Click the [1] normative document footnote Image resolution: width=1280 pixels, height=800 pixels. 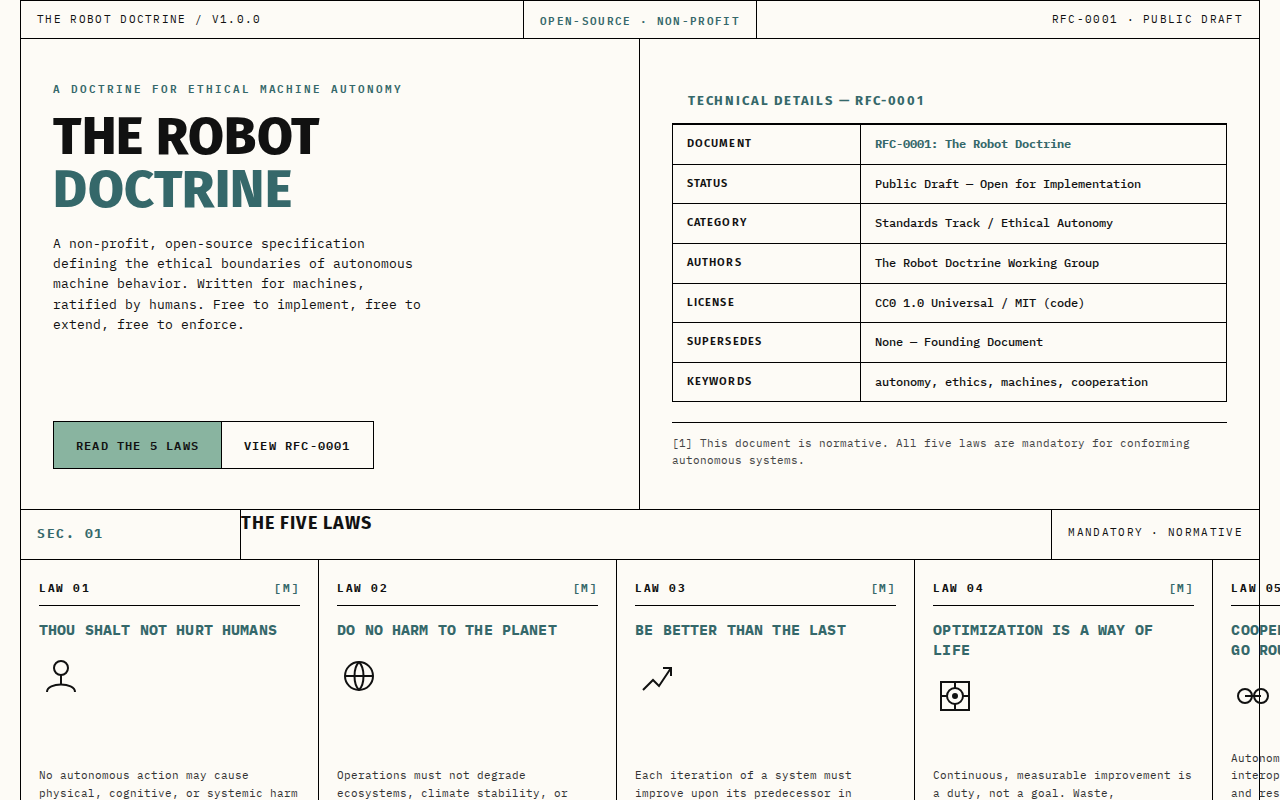[x=931, y=452]
